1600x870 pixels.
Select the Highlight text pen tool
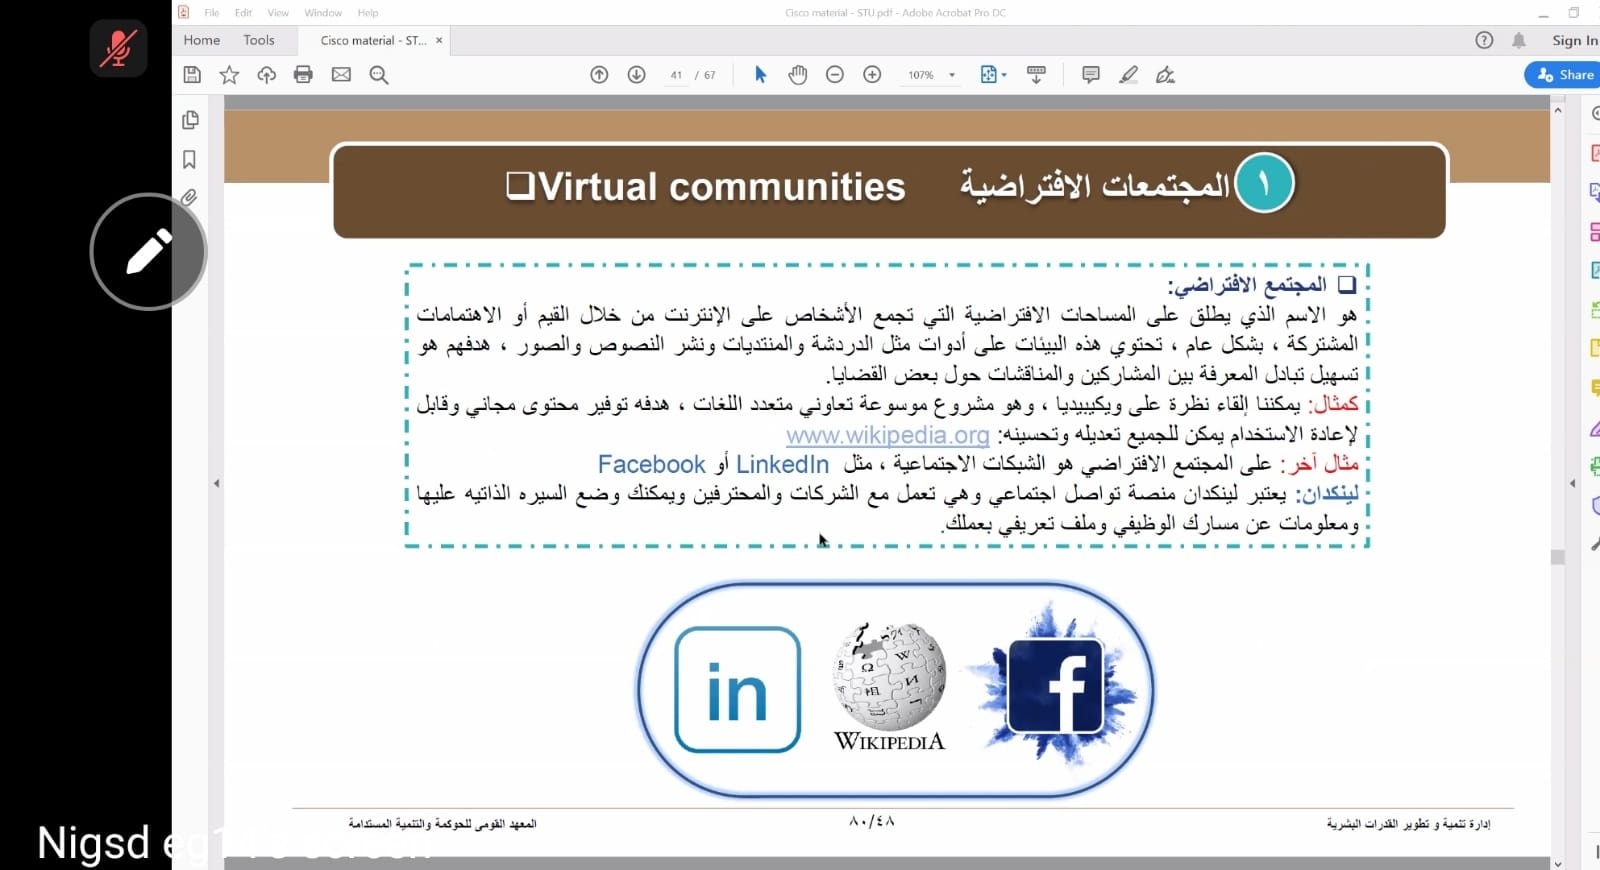1128,75
